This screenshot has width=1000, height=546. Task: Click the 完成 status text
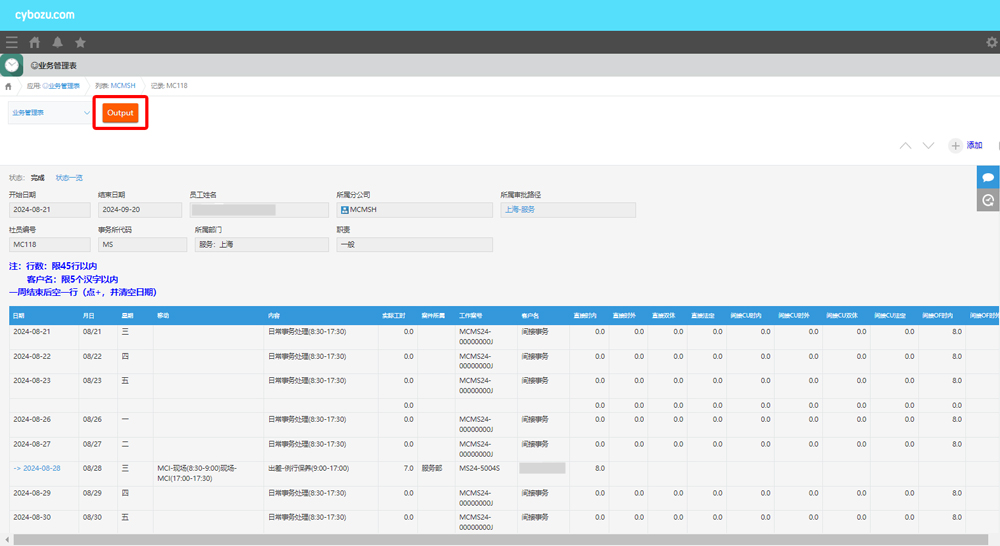click(38, 178)
